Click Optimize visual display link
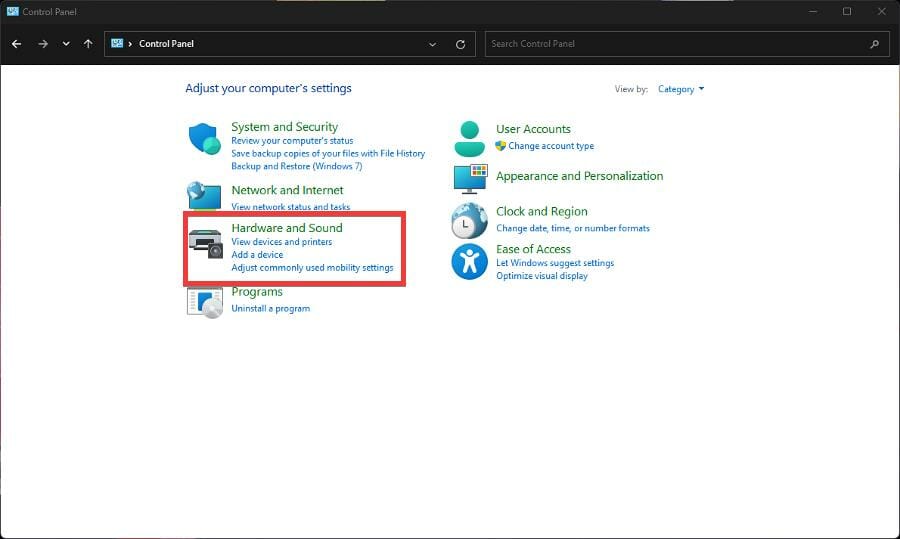The height and width of the screenshot is (539, 900). tap(542, 276)
